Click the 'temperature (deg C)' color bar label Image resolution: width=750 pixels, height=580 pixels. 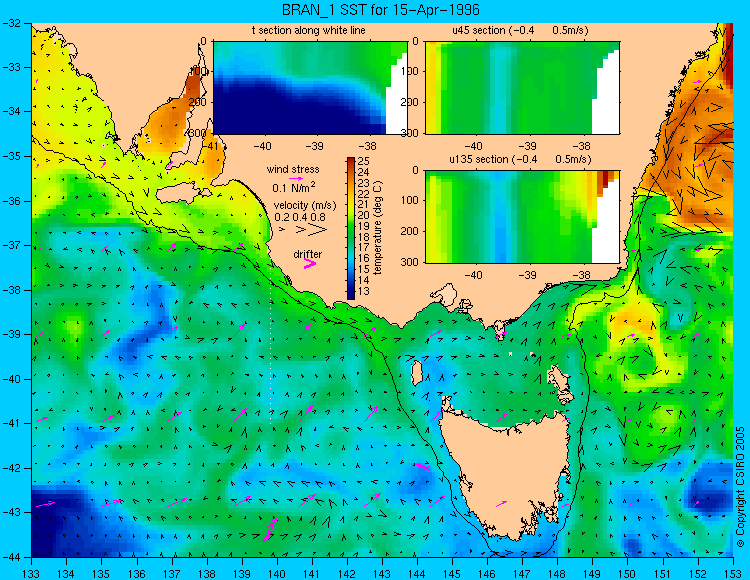point(378,228)
